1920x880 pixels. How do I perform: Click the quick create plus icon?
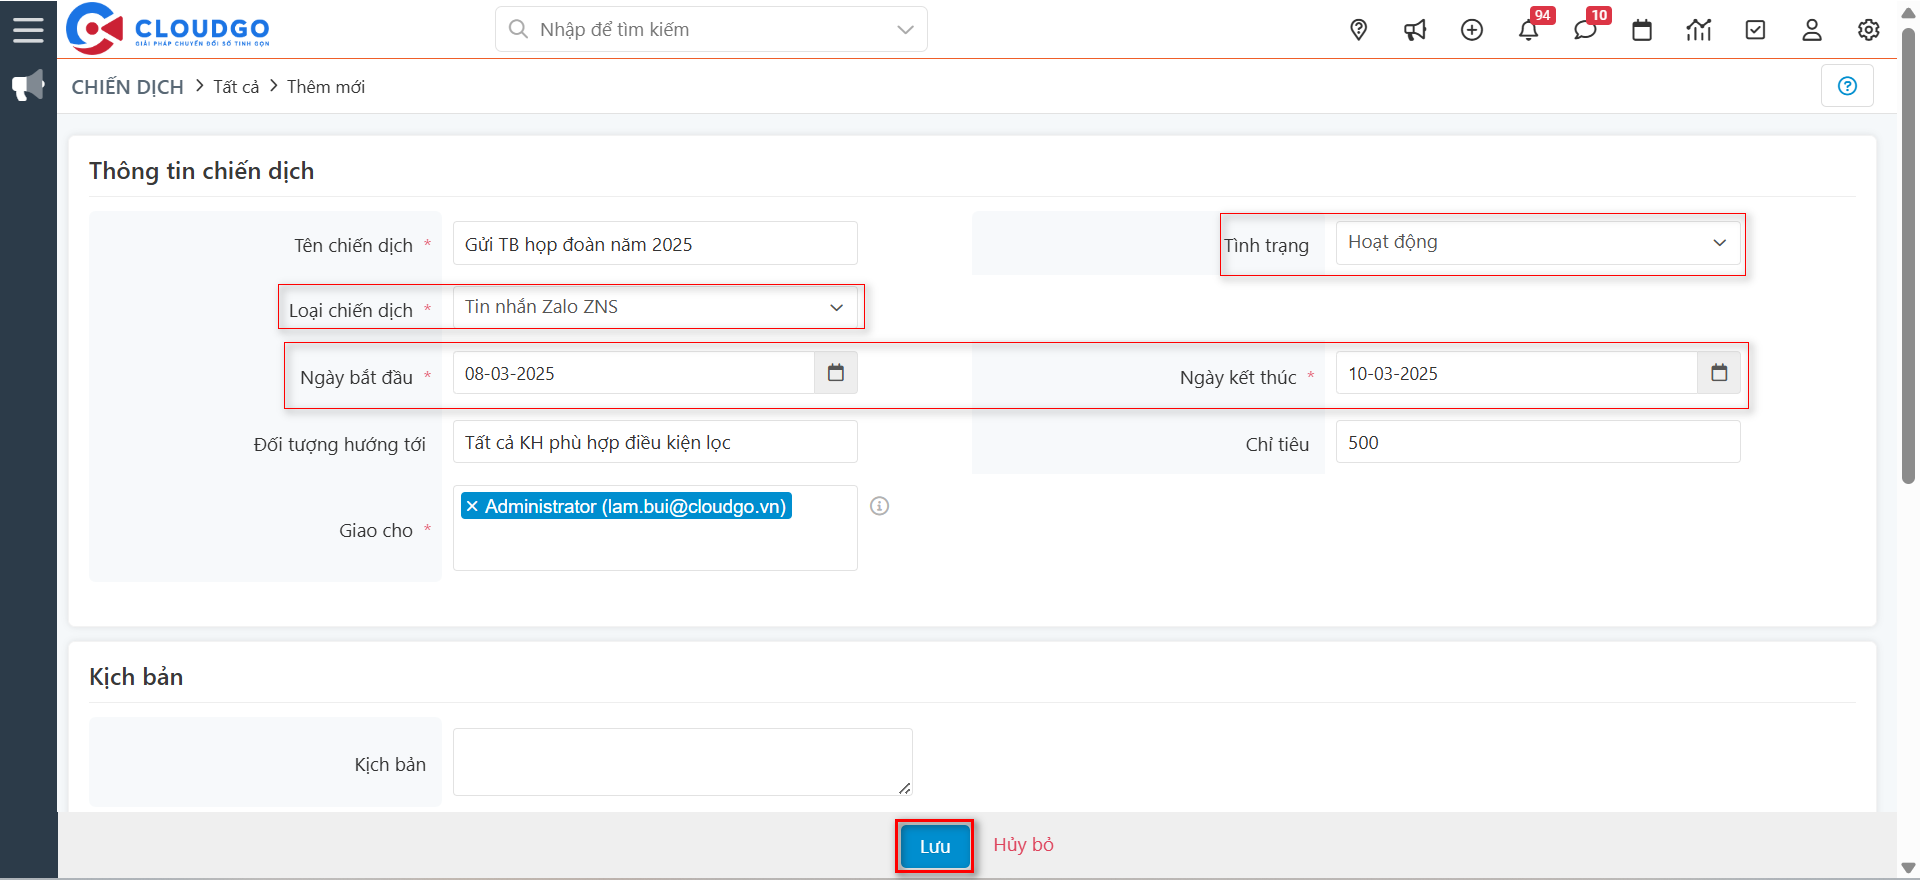[x=1472, y=30]
